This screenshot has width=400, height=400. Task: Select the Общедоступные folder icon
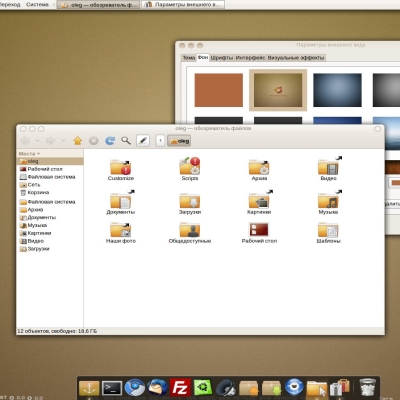pos(190,229)
